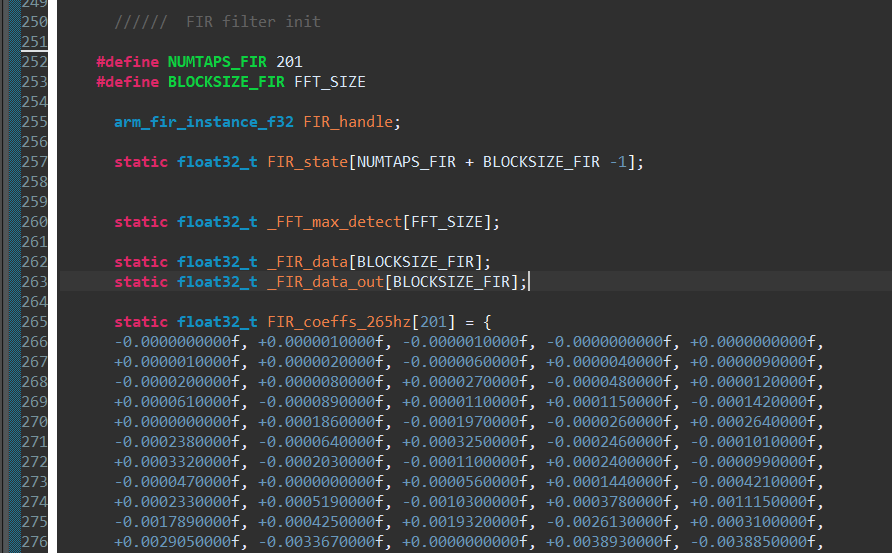The height and width of the screenshot is (553, 892).
Task: Click line number 270 in gutter
Action: (34, 422)
